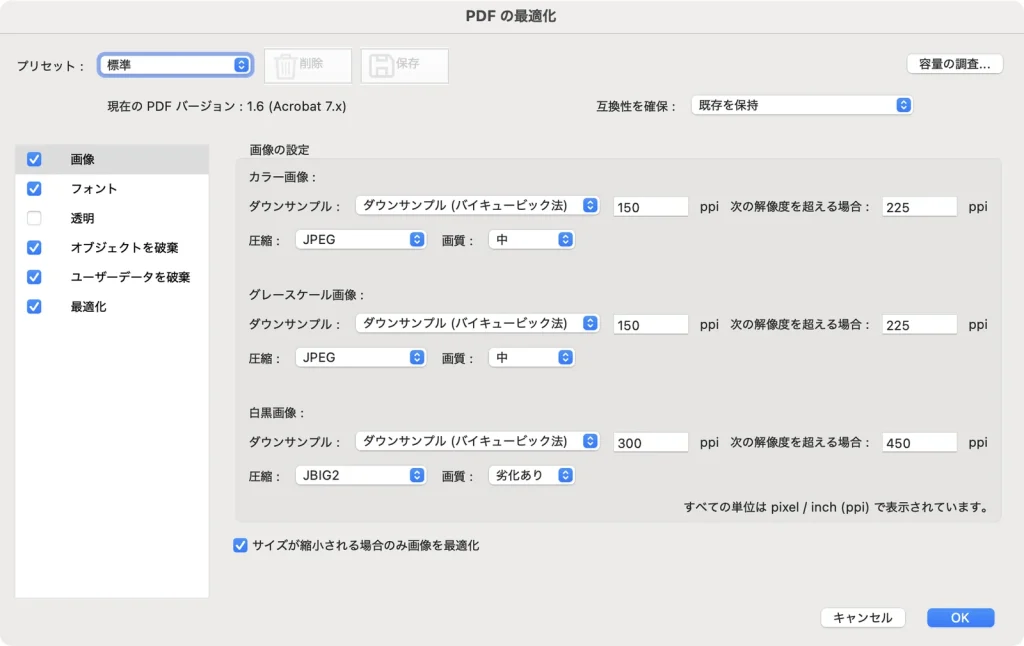The image size is (1024, 646).
Task: Open the カラー画像 downsample method dropdown
Action: (477, 206)
